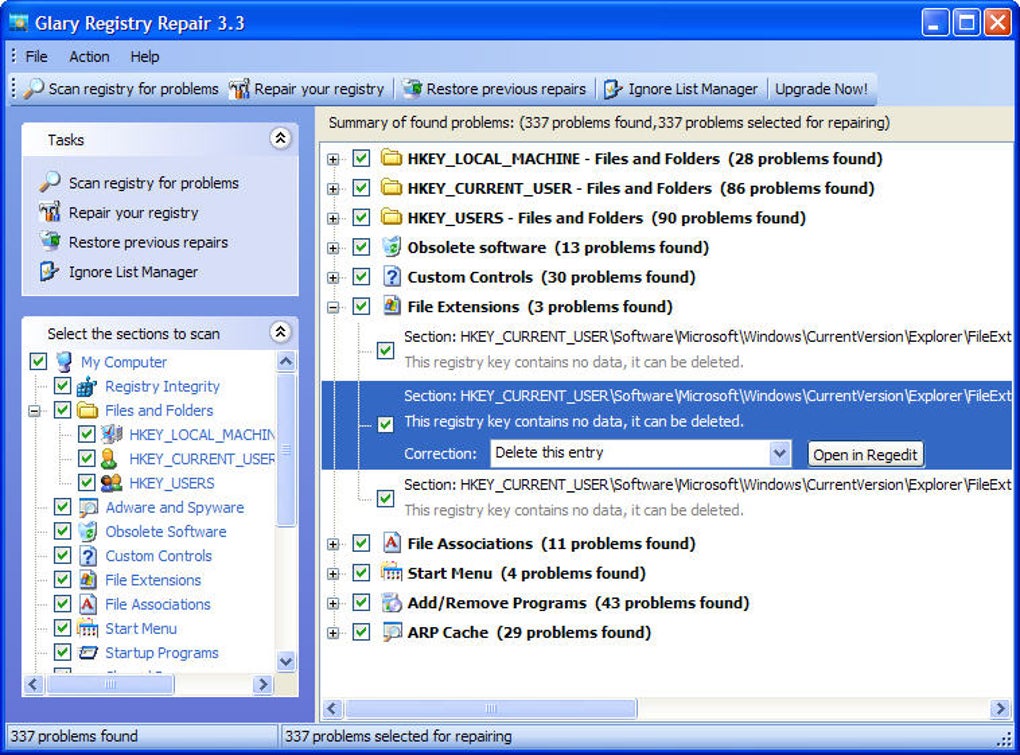This screenshot has width=1020, height=755.
Task: Expand HKEY_LOCAL_MACHINE Files and Folders results
Action: tap(333, 159)
